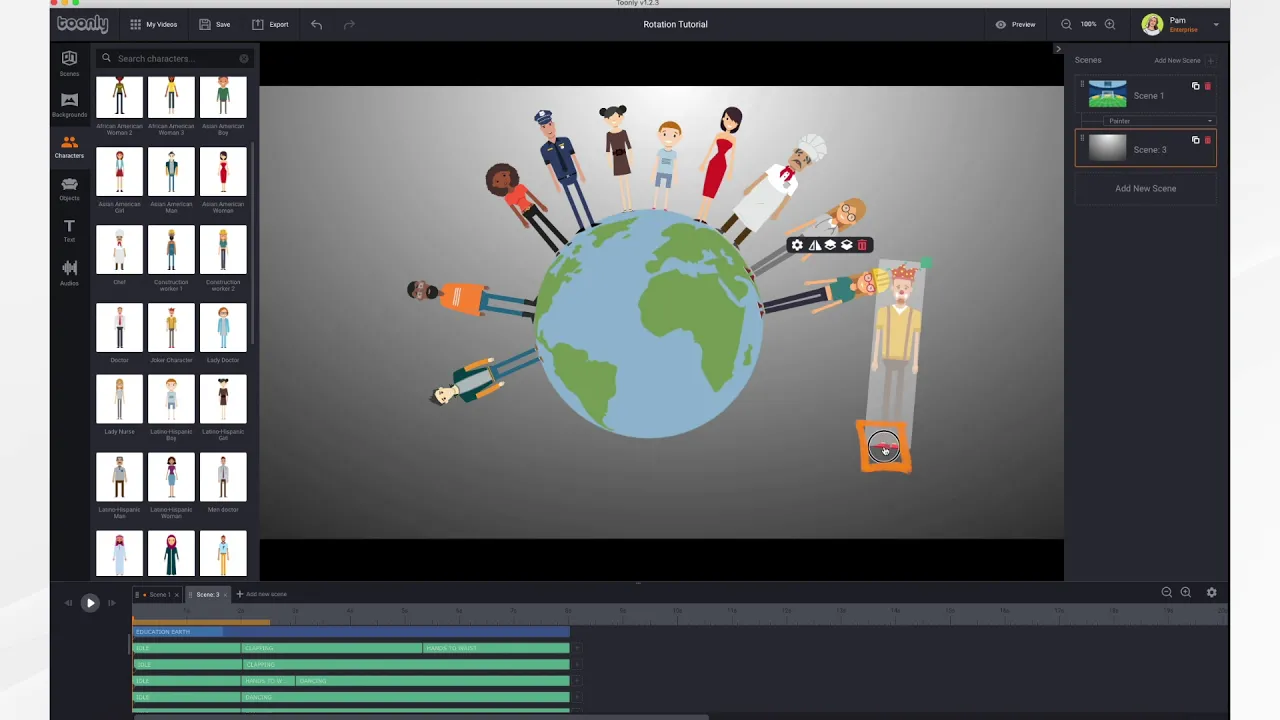Collapse the right Scenes panel with arrow
The image size is (1280, 720).
(x=1058, y=48)
